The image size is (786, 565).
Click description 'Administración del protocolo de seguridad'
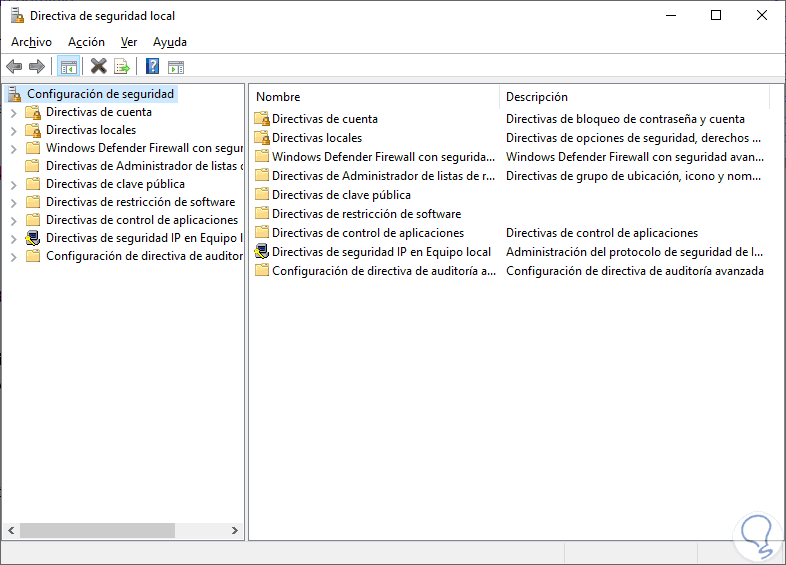pos(634,252)
